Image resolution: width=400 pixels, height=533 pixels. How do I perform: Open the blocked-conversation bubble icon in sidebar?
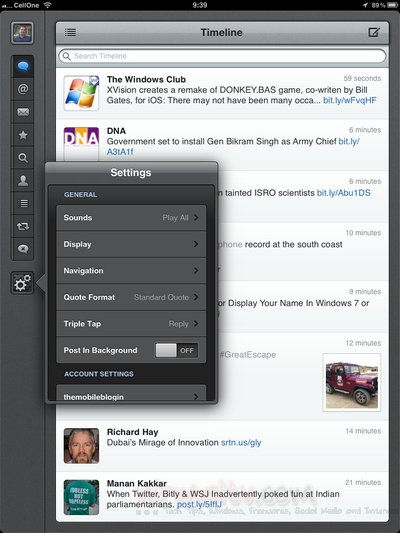click(x=23, y=249)
